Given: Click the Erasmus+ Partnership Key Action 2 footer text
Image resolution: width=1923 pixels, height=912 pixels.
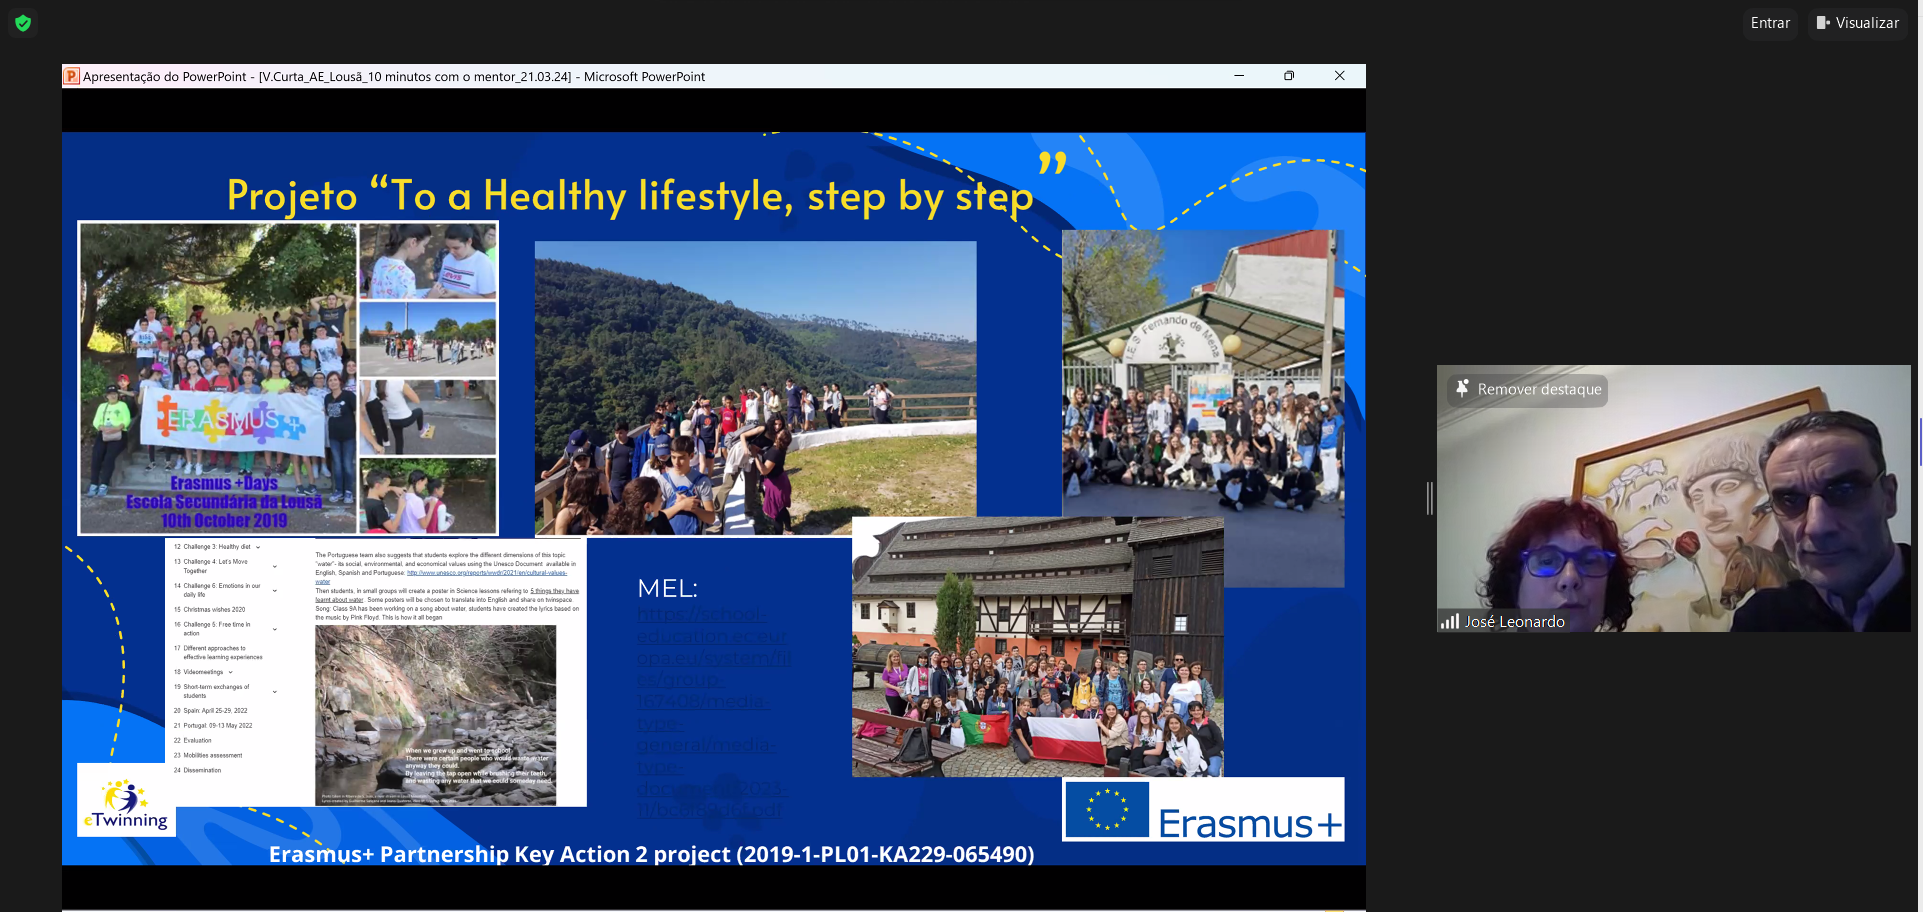Looking at the screenshot, I should 651,854.
